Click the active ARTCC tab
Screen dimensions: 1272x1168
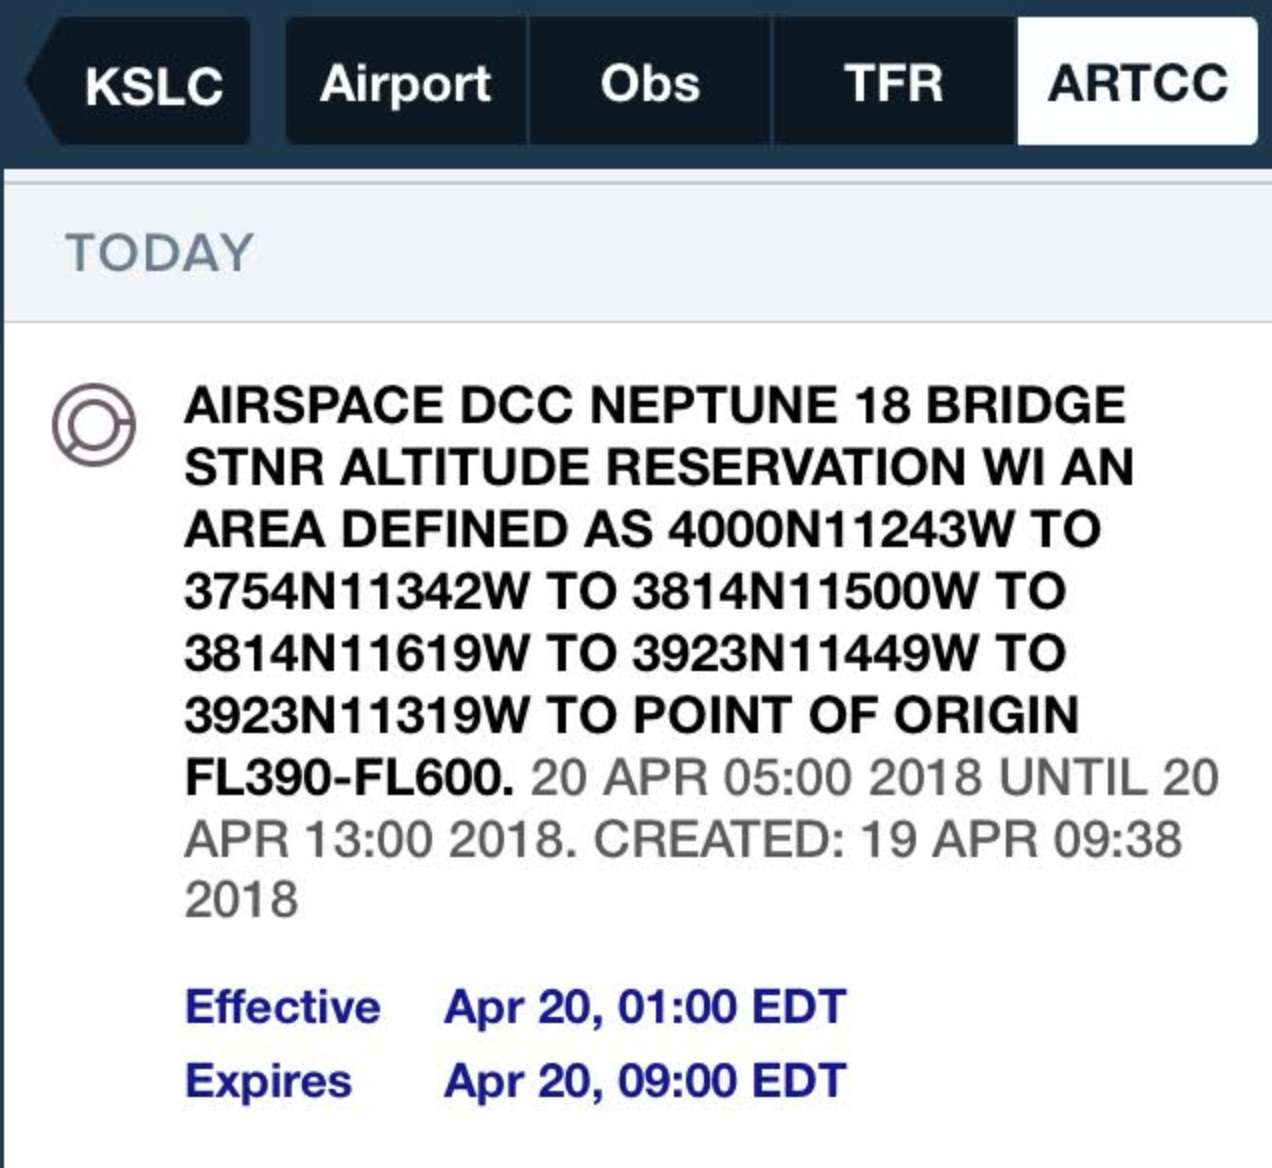1137,84
